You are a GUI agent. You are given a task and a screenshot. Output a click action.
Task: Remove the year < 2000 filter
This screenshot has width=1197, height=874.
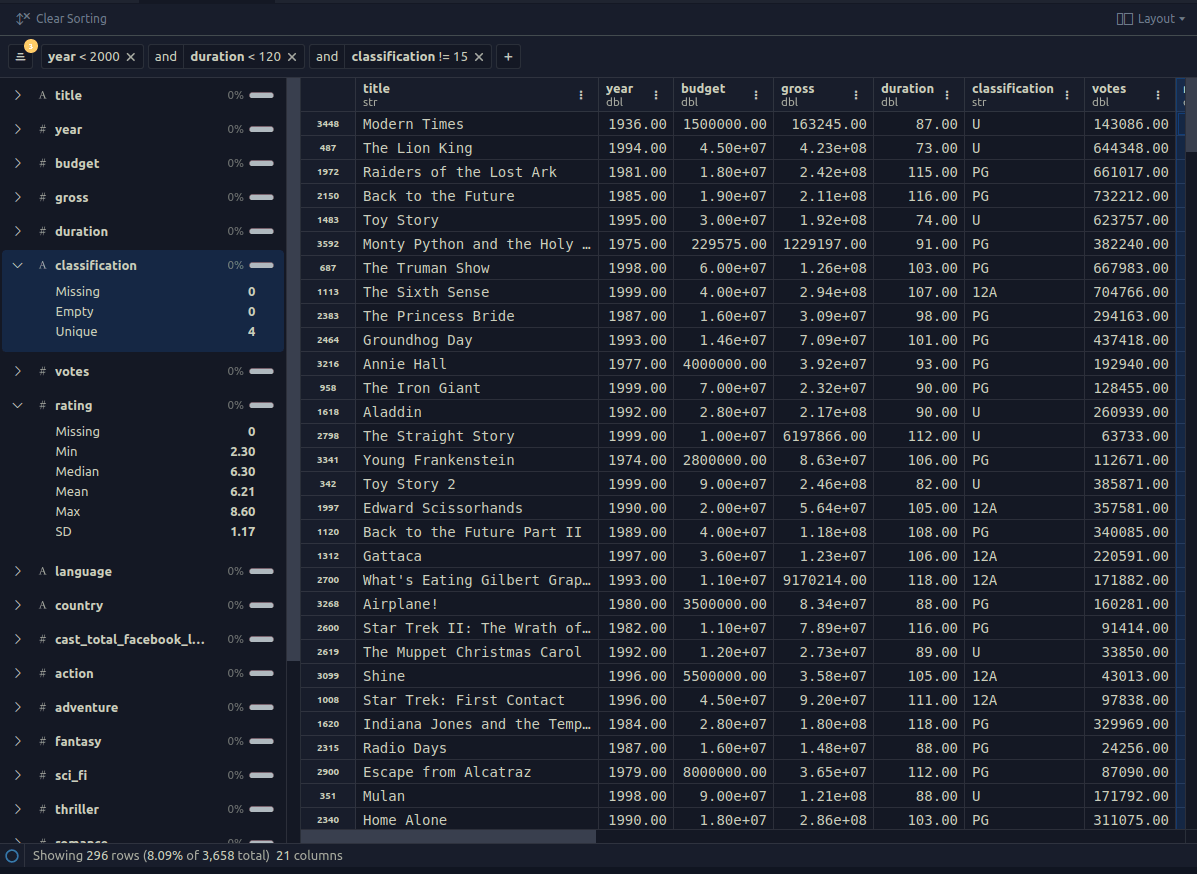tap(131, 57)
